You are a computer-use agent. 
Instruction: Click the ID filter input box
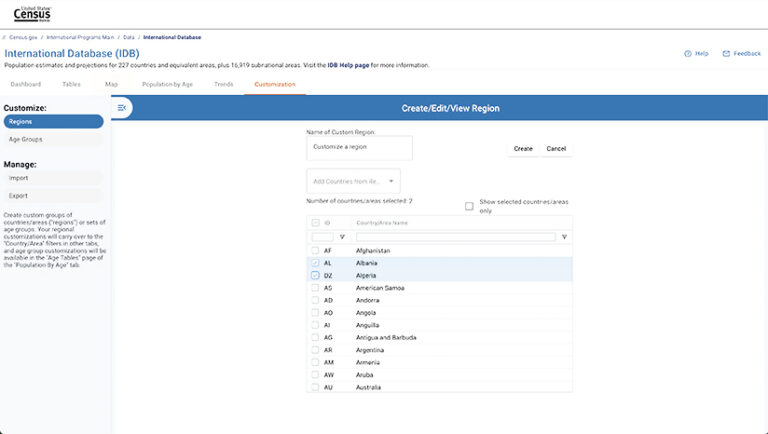[322, 237]
